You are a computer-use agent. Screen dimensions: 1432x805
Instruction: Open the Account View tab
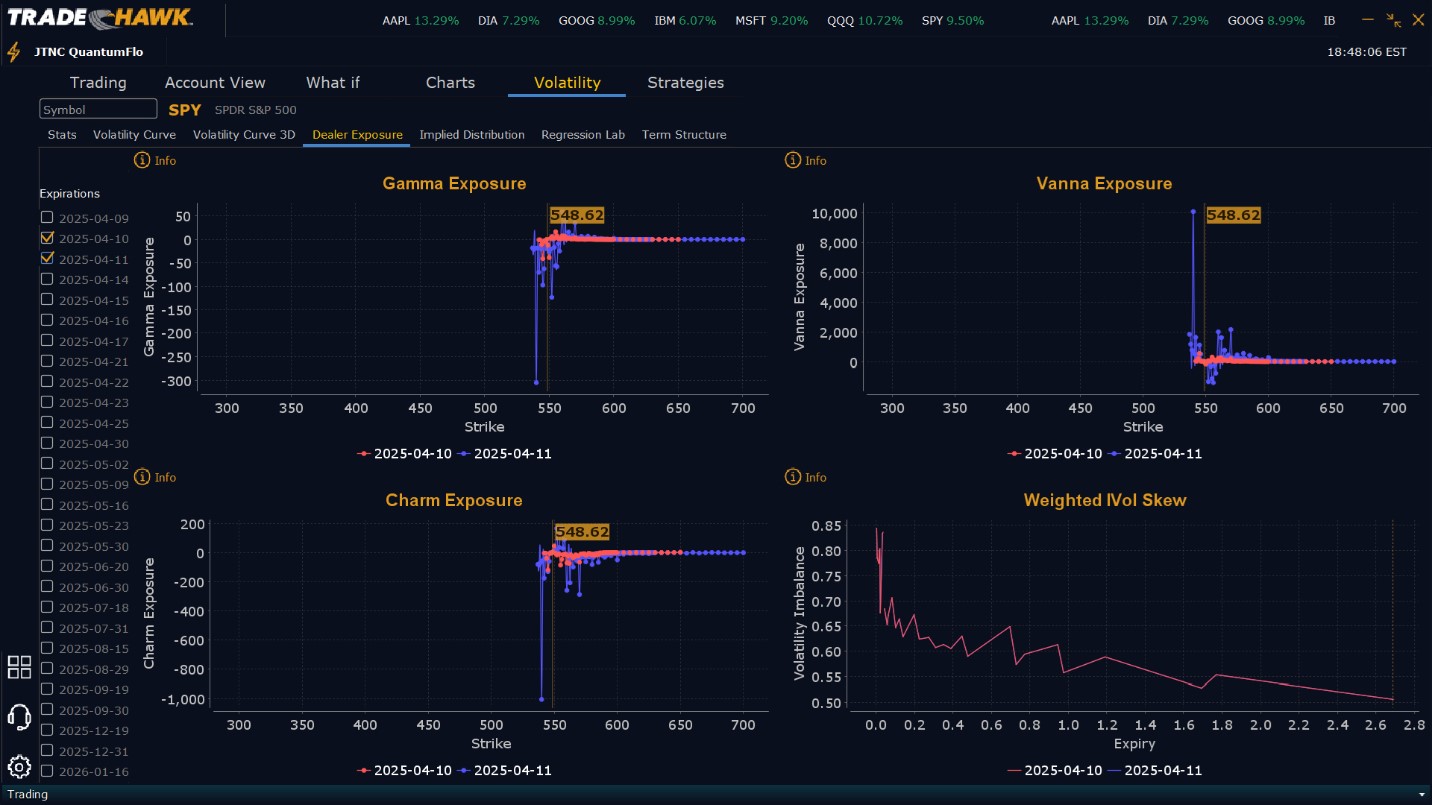(x=215, y=83)
